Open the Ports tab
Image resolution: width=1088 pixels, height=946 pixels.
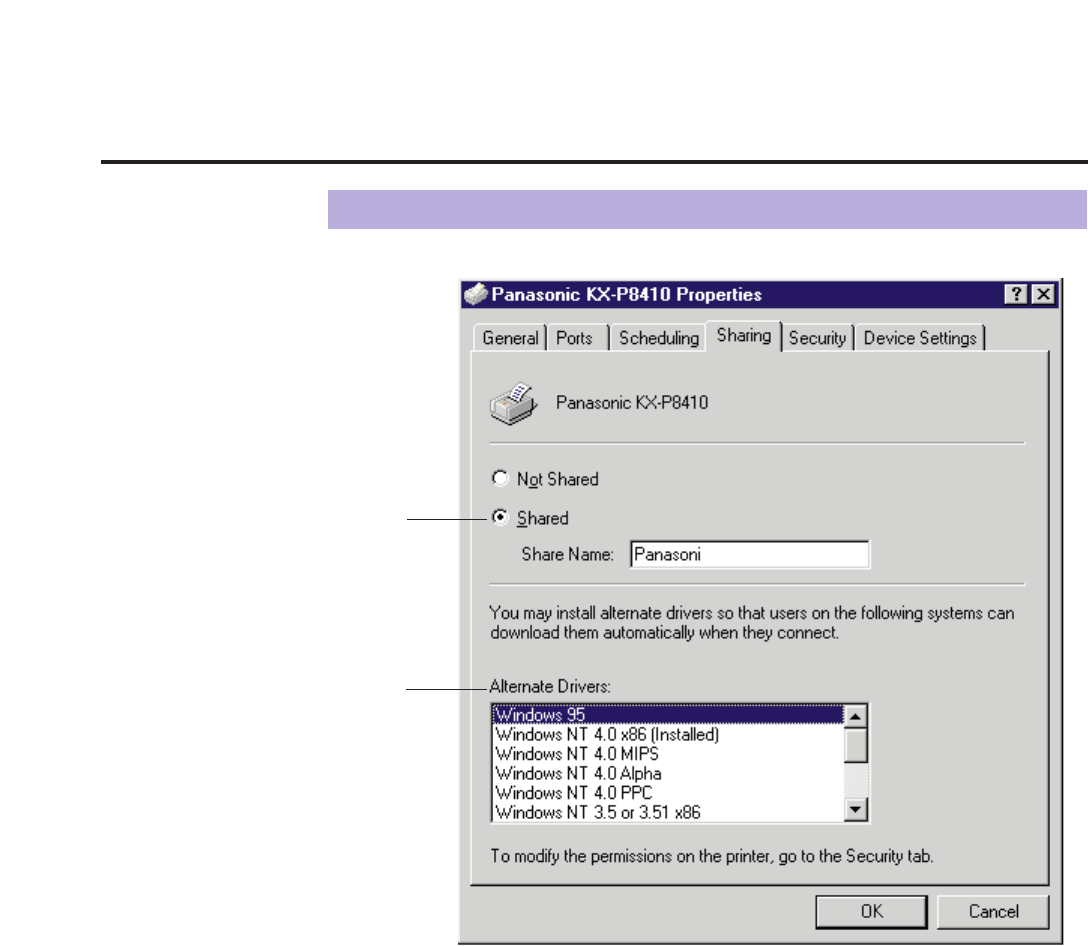[x=577, y=338]
